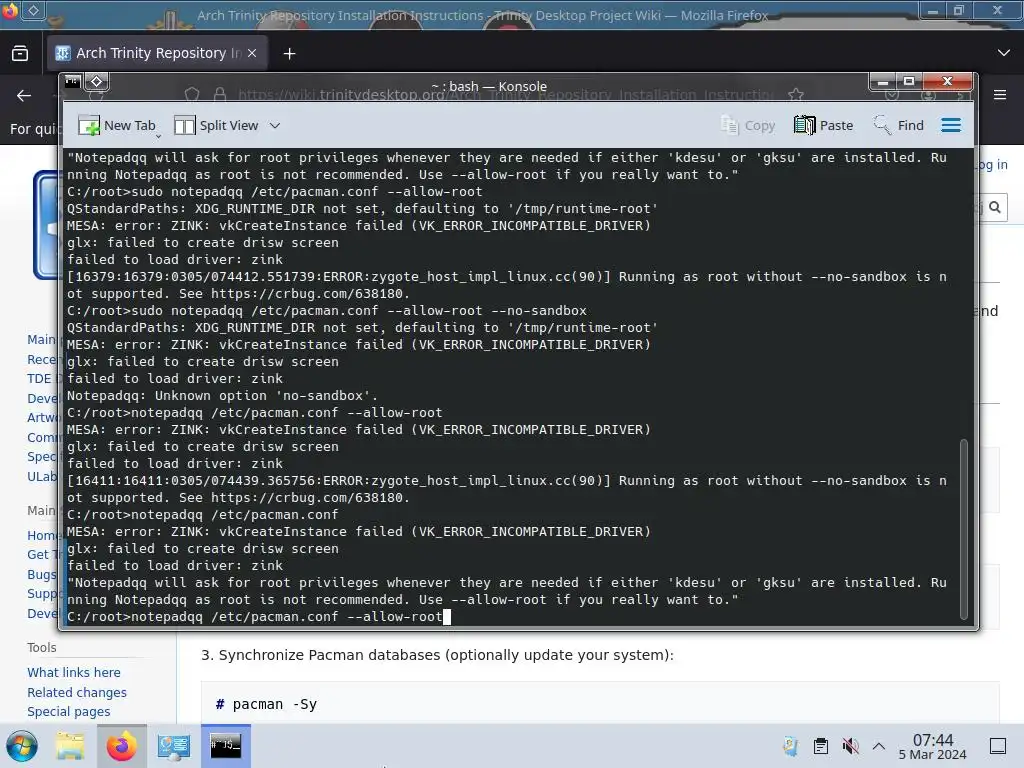Open Find in Konsole toolbar
Viewport: 1024px width, 768px height.
(899, 125)
